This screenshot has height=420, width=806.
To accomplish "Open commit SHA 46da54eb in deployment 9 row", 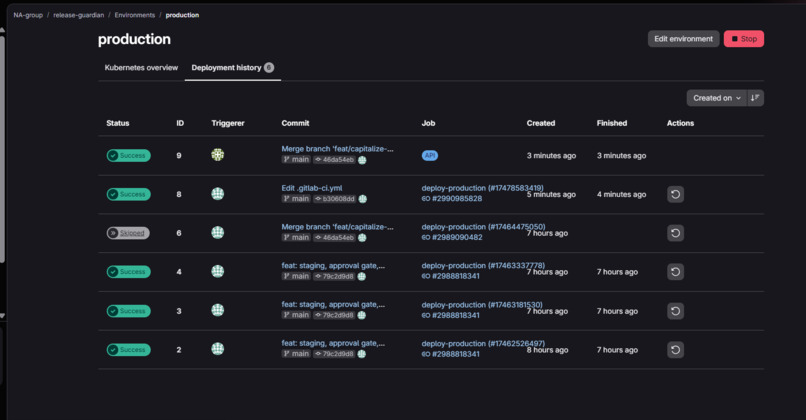I will [335, 160].
